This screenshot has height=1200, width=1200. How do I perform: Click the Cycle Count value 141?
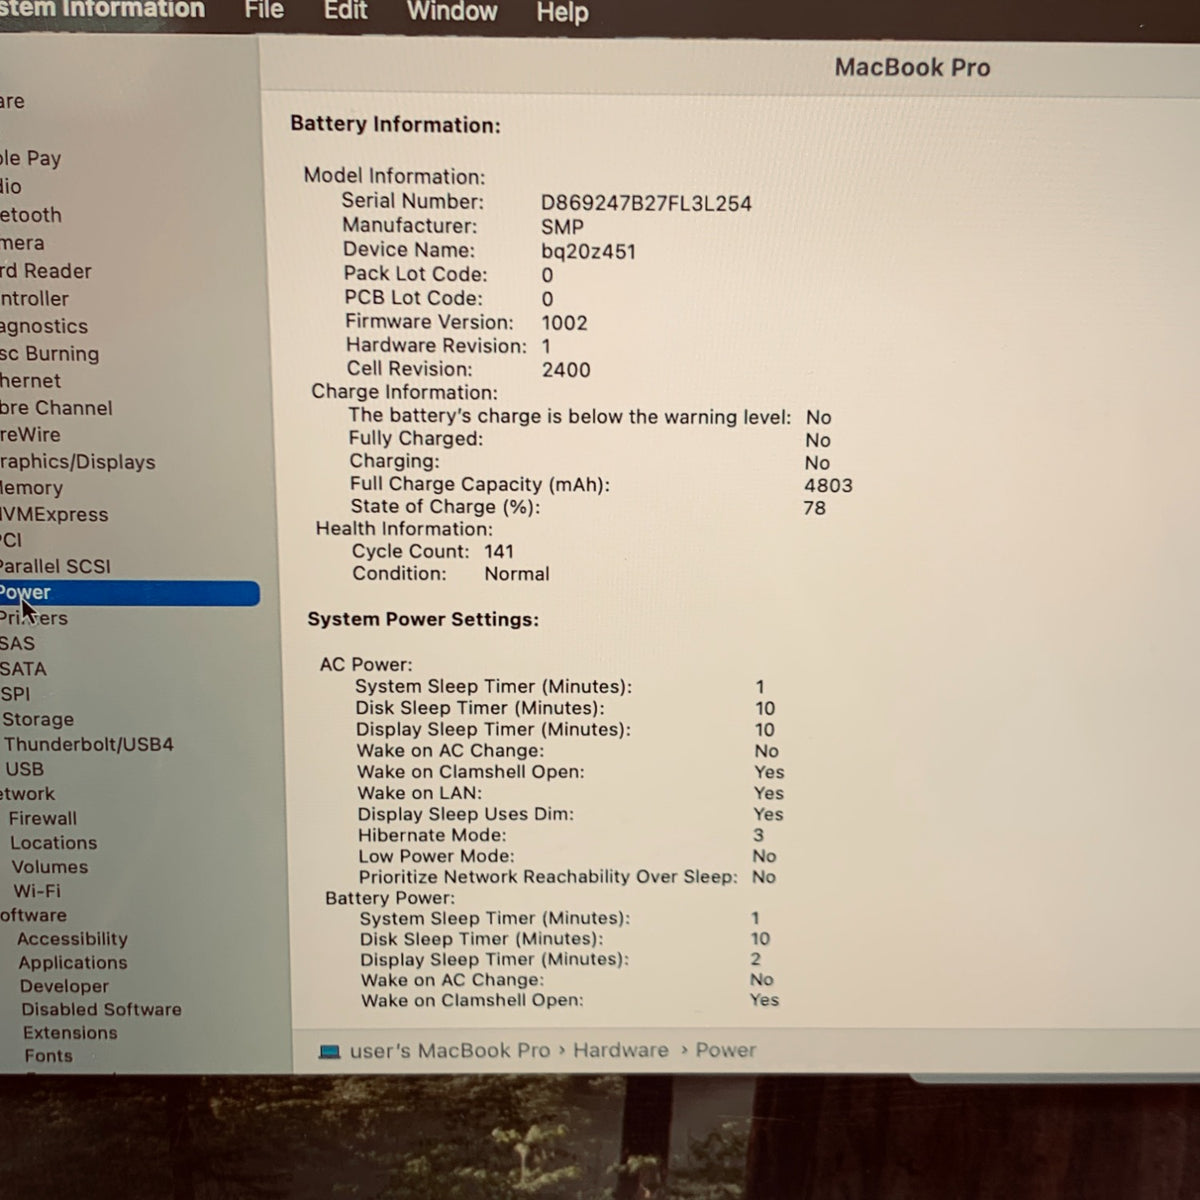[x=499, y=552]
